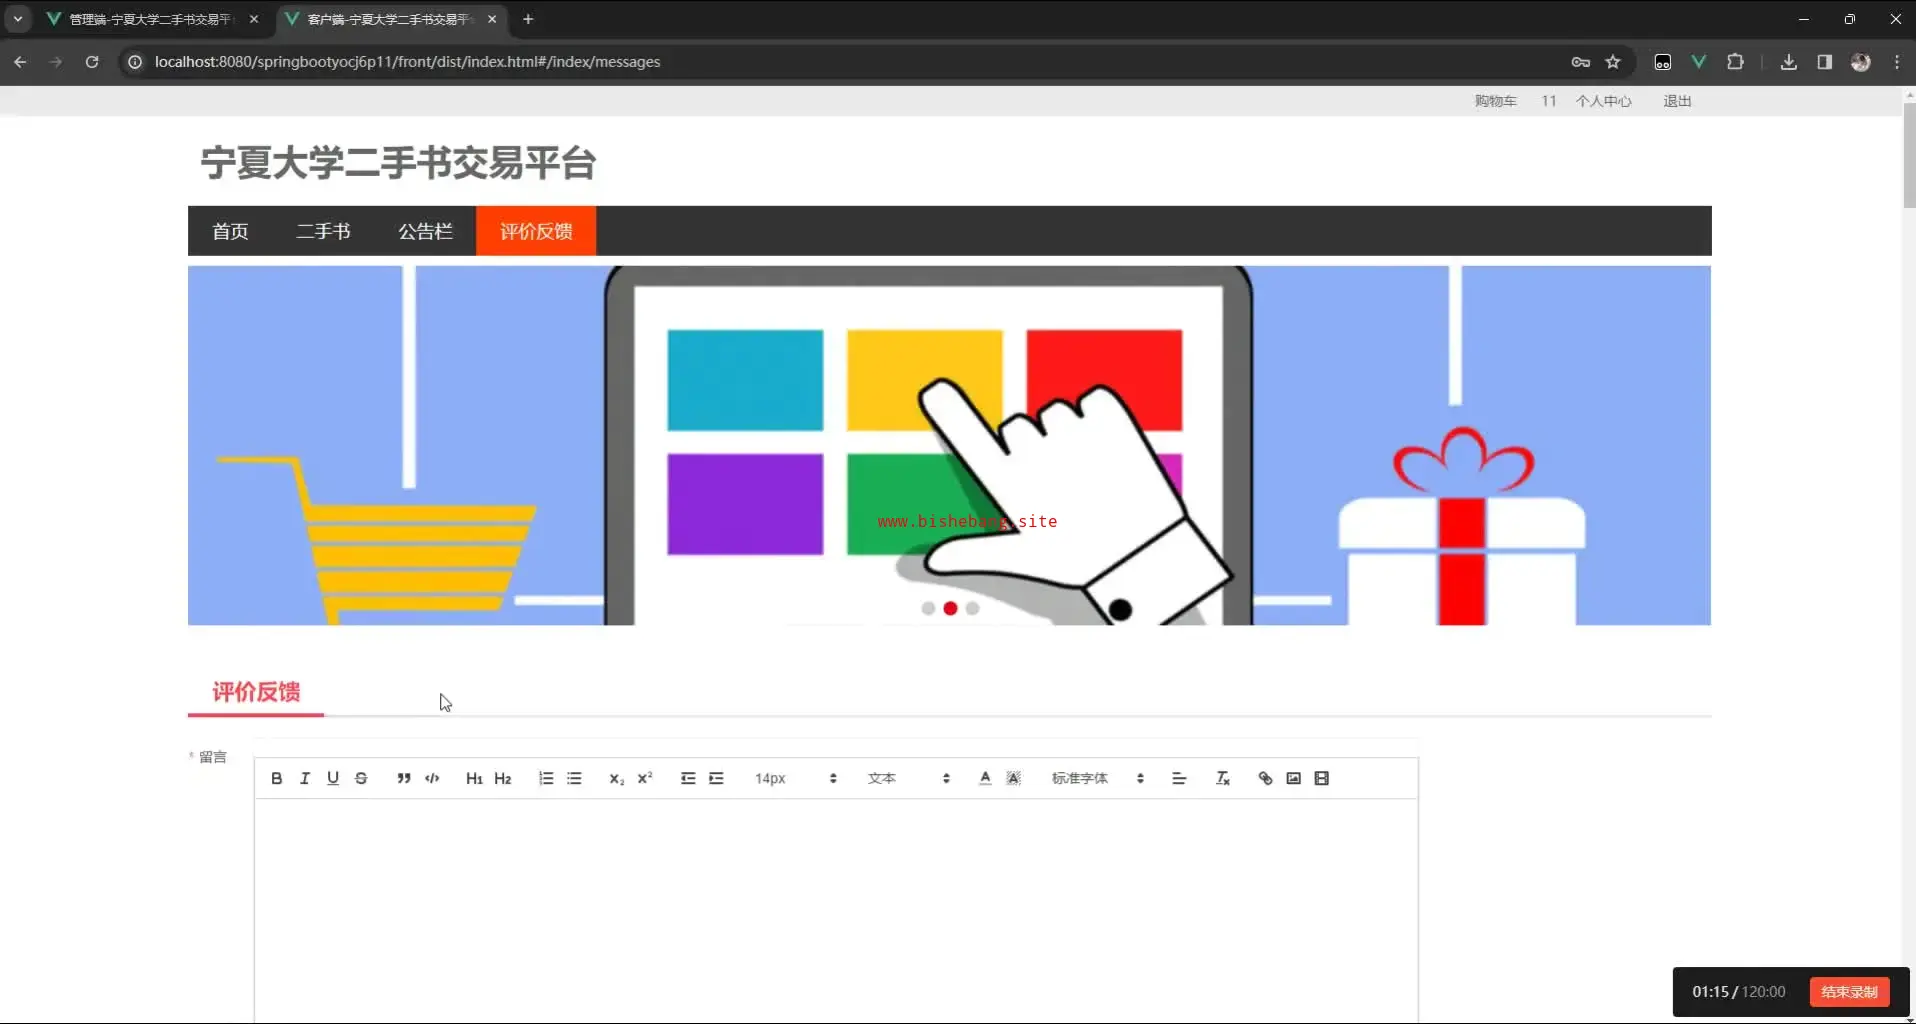Image resolution: width=1916 pixels, height=1024 pixels.
Task: Click the page vertical scrollbar thumb
Action: pos(1909,155)
